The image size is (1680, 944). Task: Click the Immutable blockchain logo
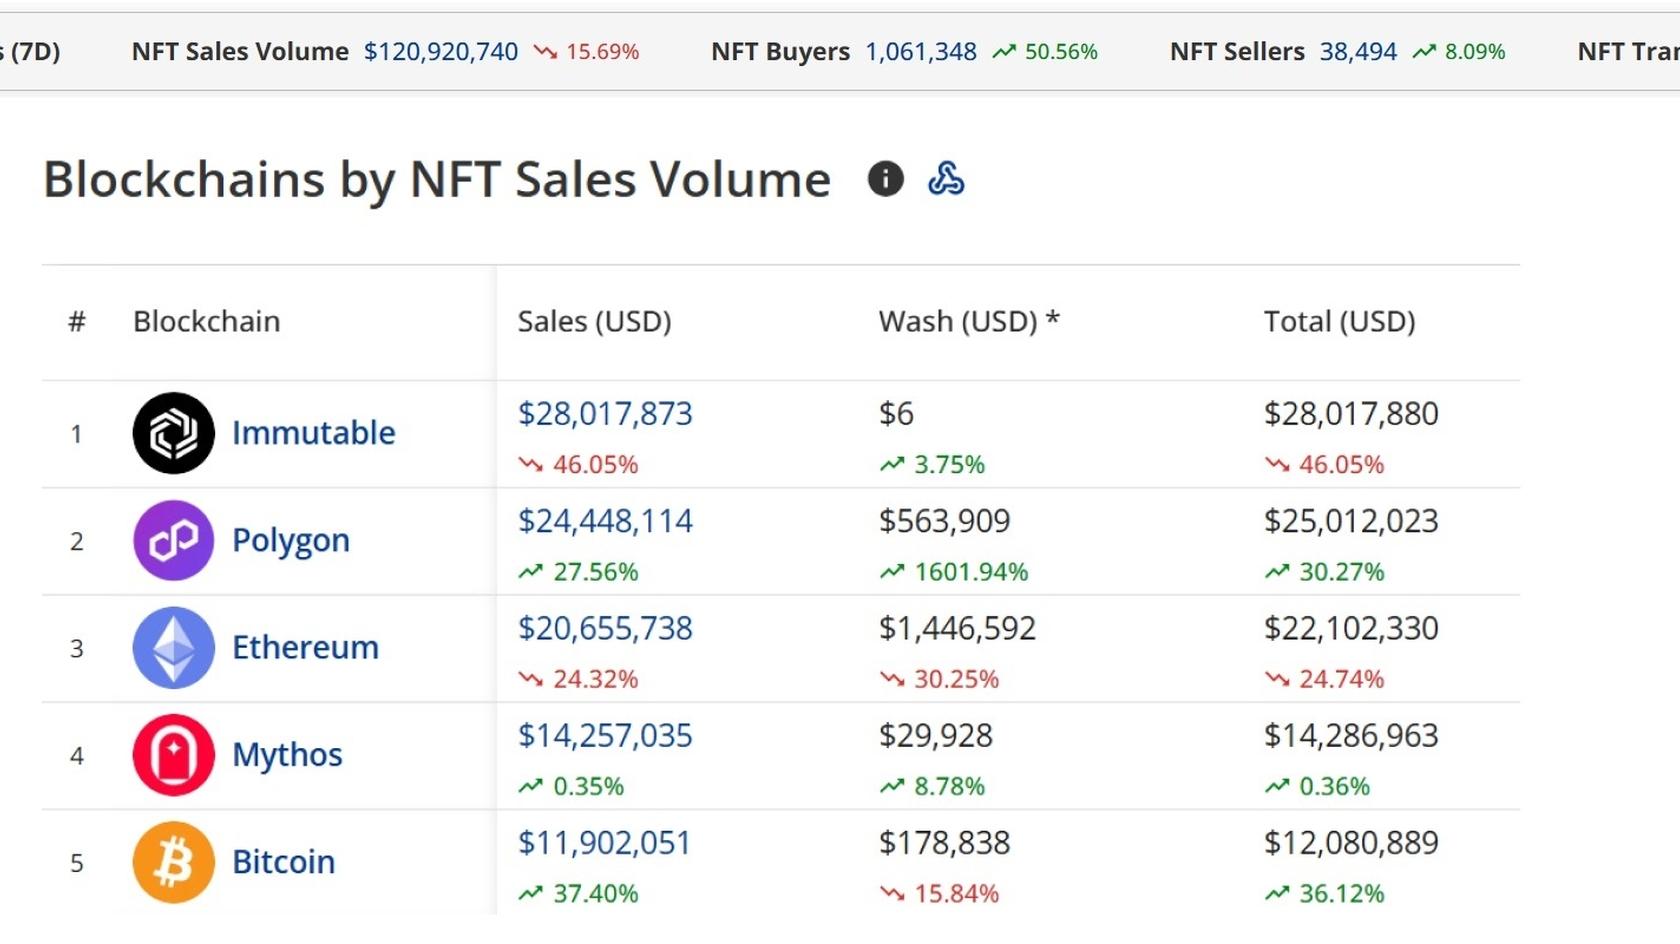(173, 433)
